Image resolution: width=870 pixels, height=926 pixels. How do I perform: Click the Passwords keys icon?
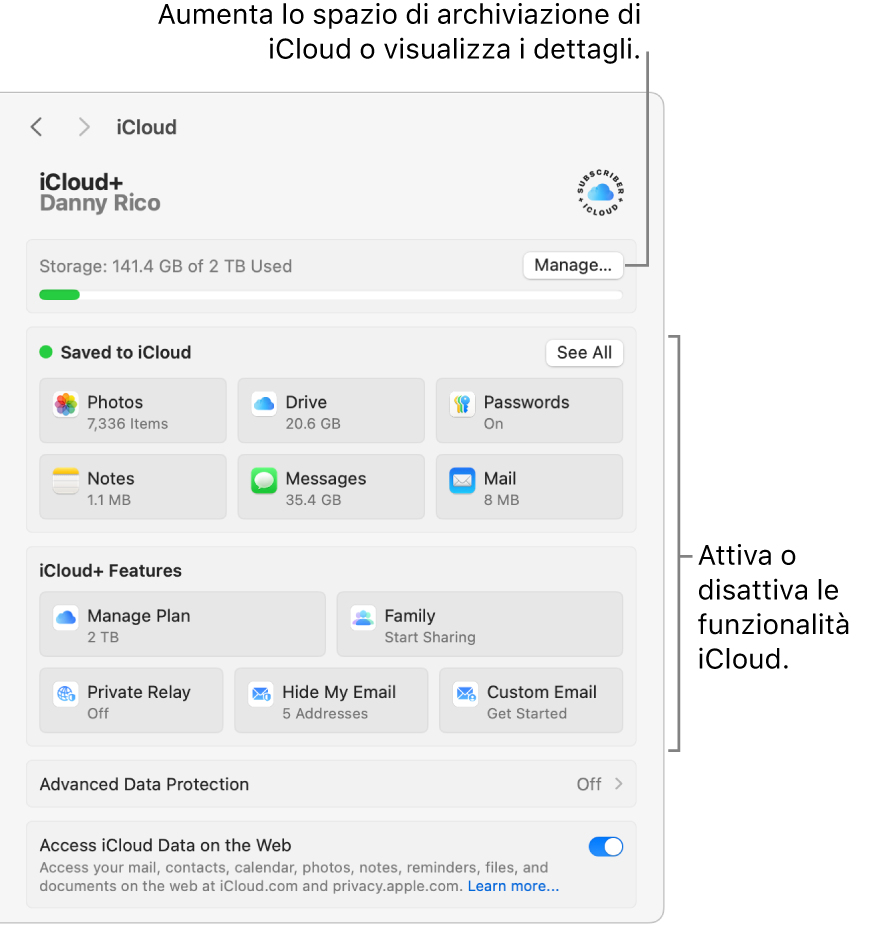pyautogui.click(x=462, y=405)
